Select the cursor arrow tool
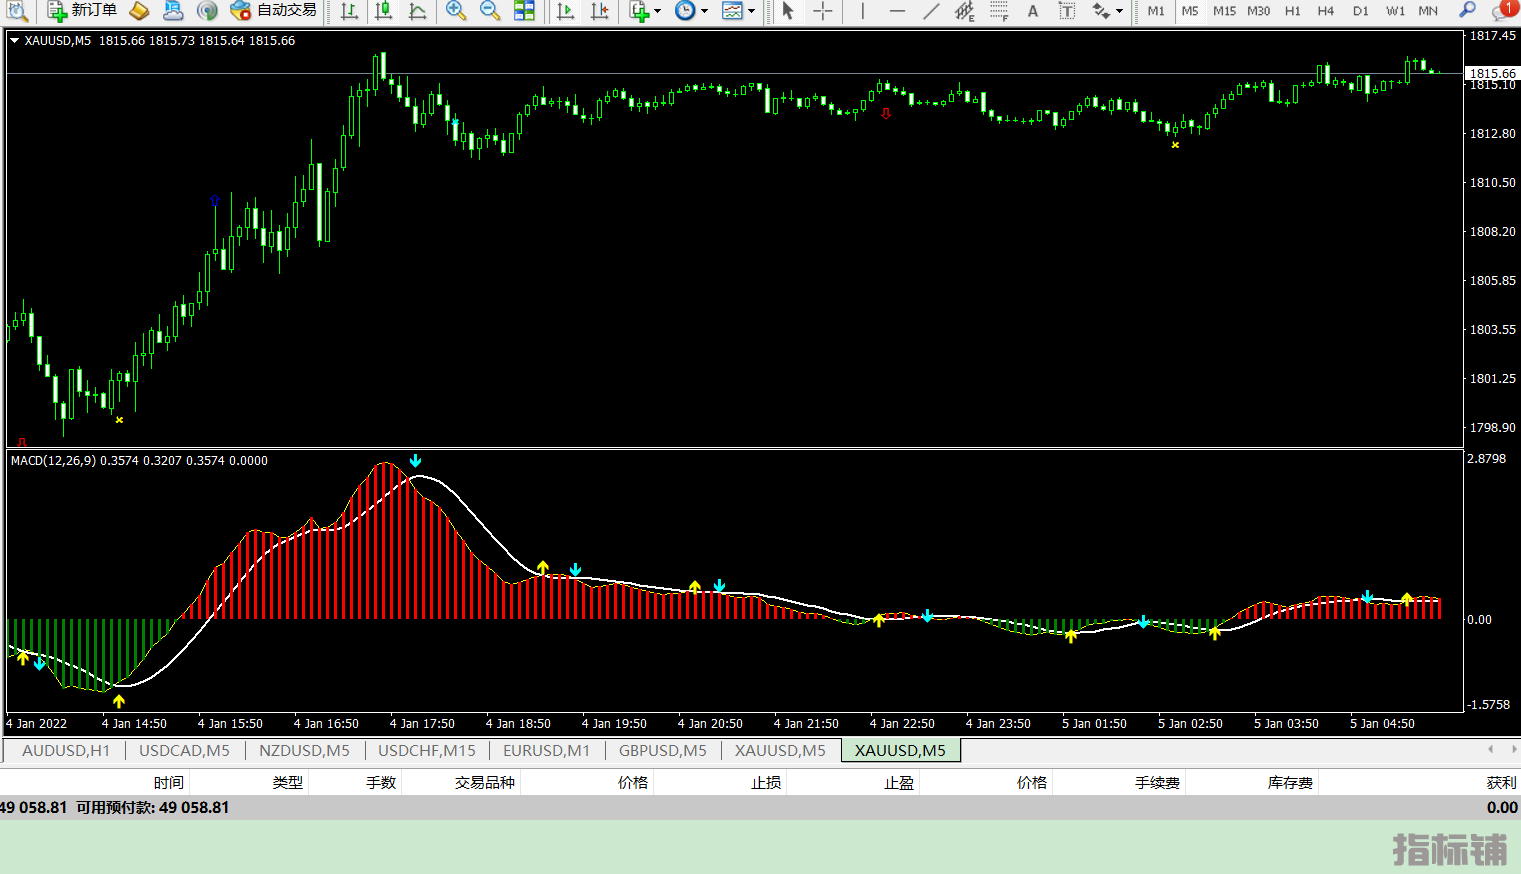 click(x=788, y=11)
